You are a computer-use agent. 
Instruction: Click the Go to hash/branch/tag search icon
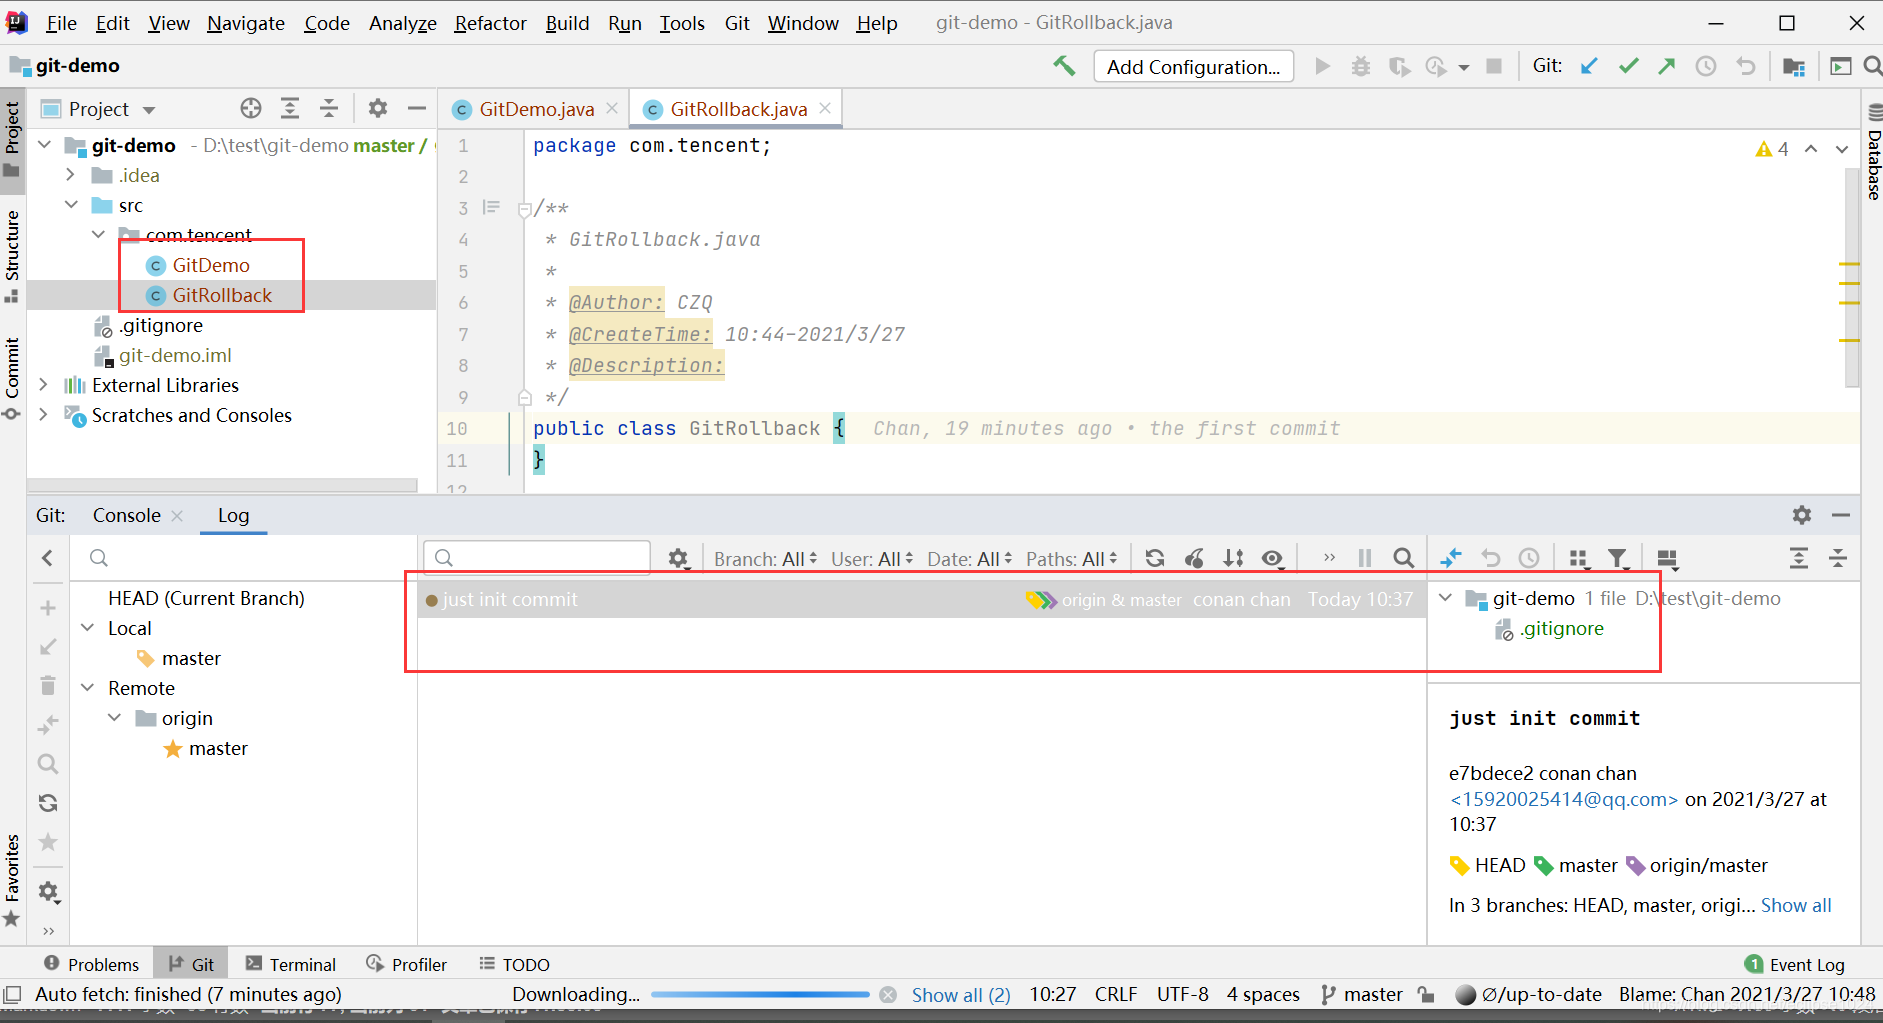pos(1404,558)
